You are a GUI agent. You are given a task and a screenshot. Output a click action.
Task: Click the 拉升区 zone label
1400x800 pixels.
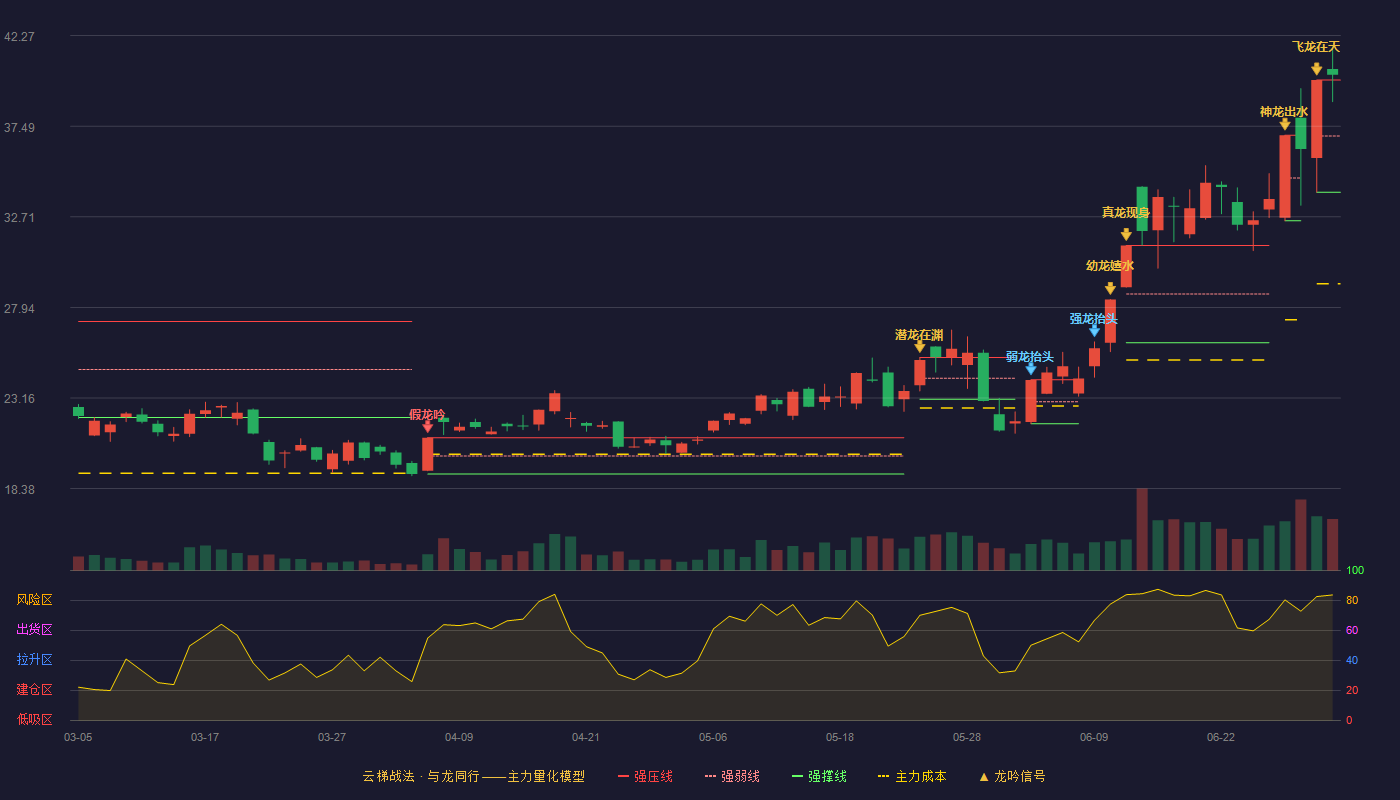(34, 660)
